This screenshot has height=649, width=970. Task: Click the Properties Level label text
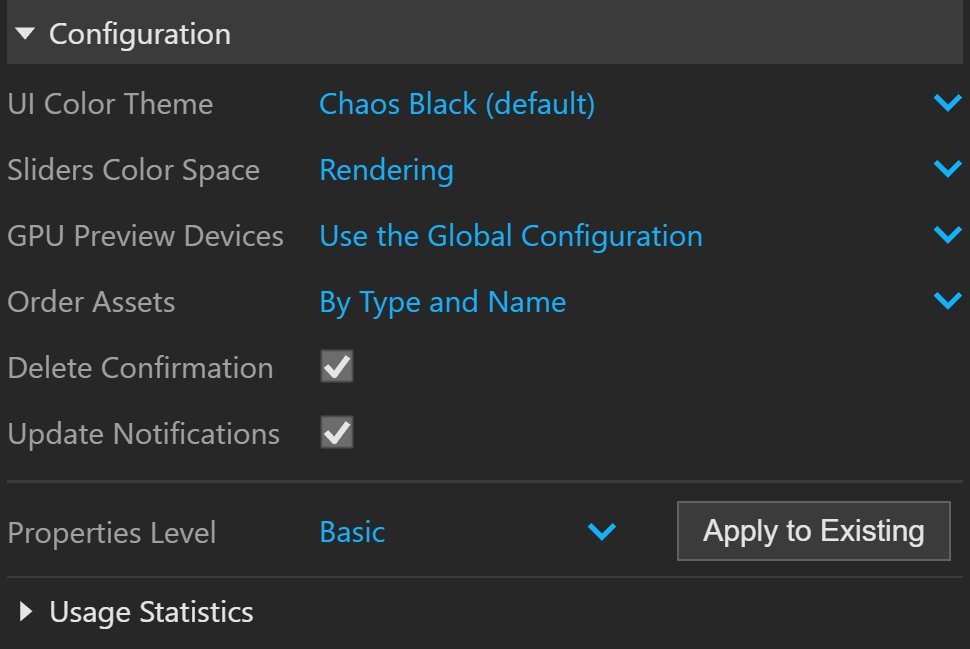pyautogui.click(x=112, y=533)
